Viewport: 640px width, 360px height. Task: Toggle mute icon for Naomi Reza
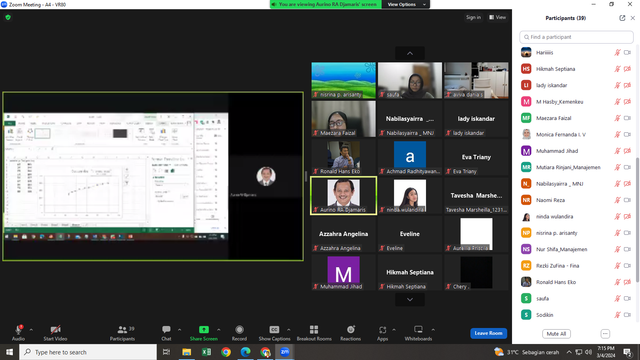point(618,200)
